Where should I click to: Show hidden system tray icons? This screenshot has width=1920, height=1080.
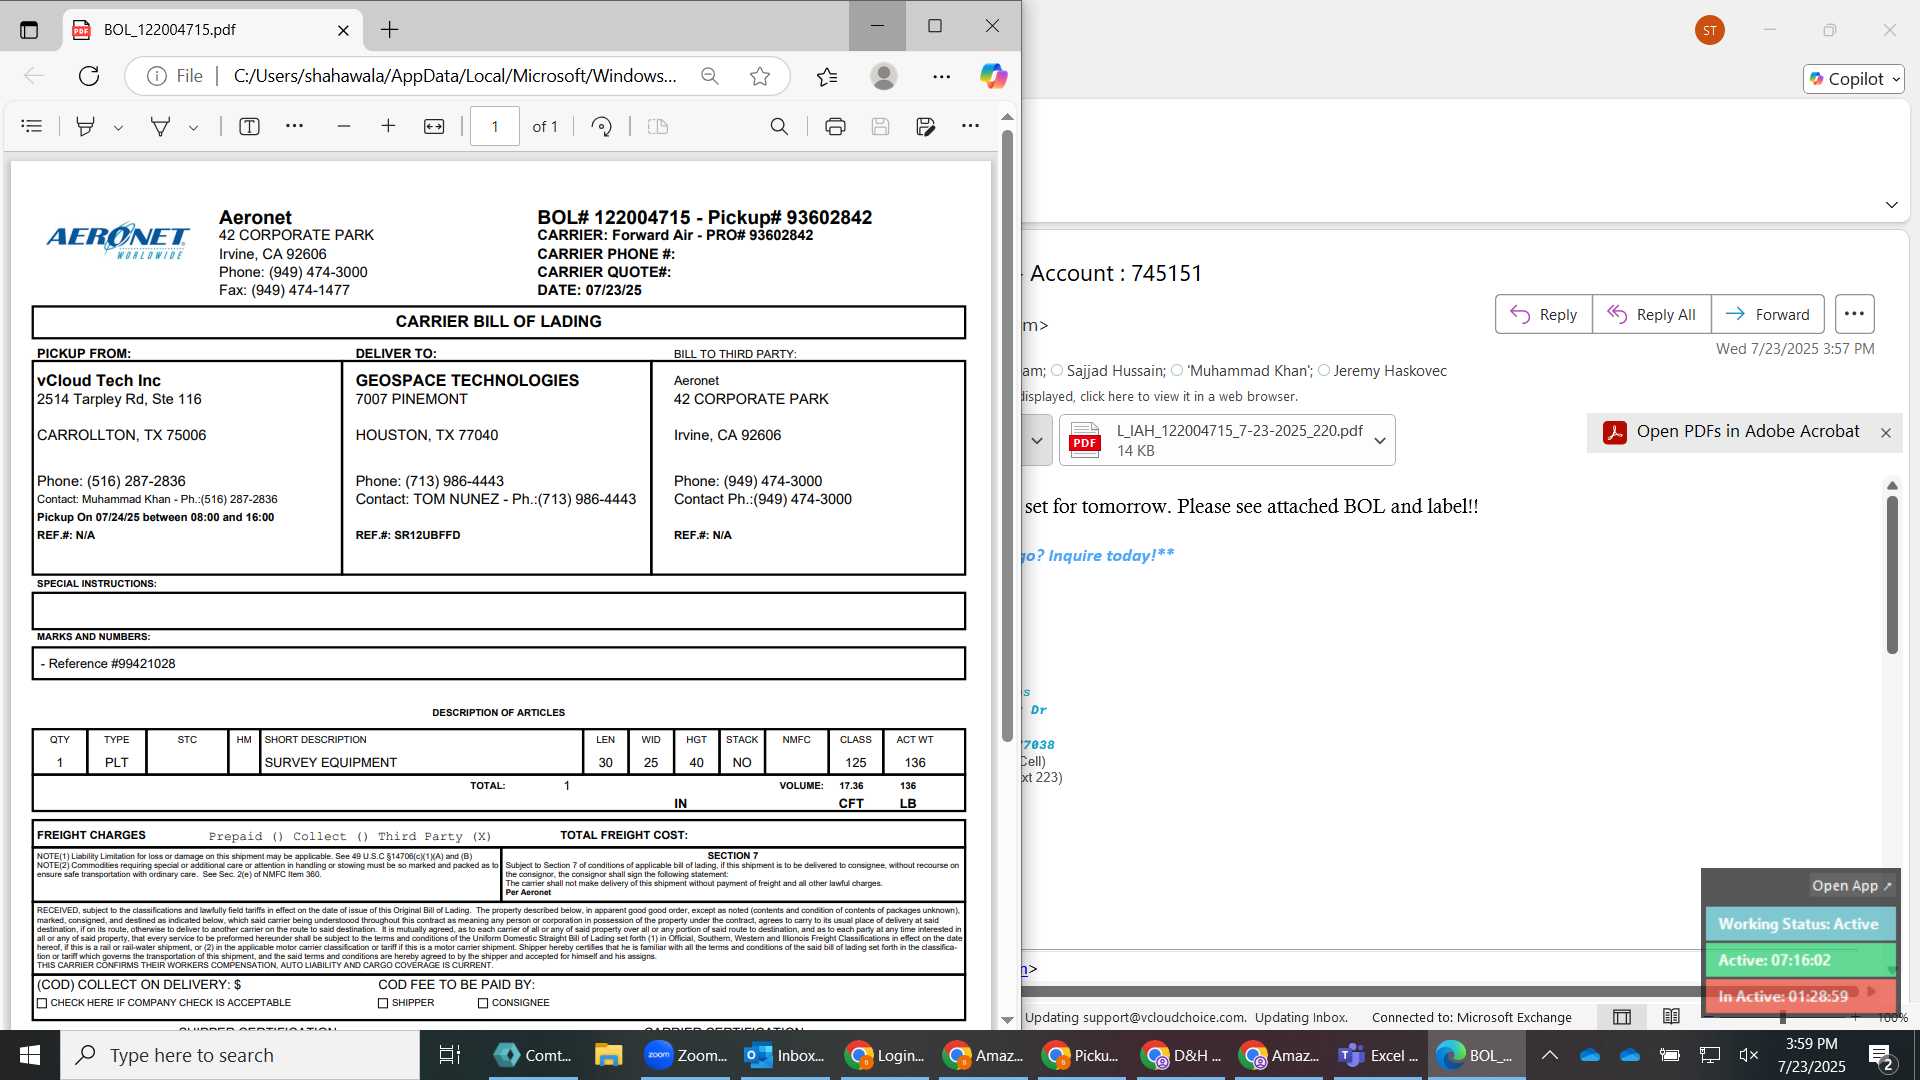1549,1055
